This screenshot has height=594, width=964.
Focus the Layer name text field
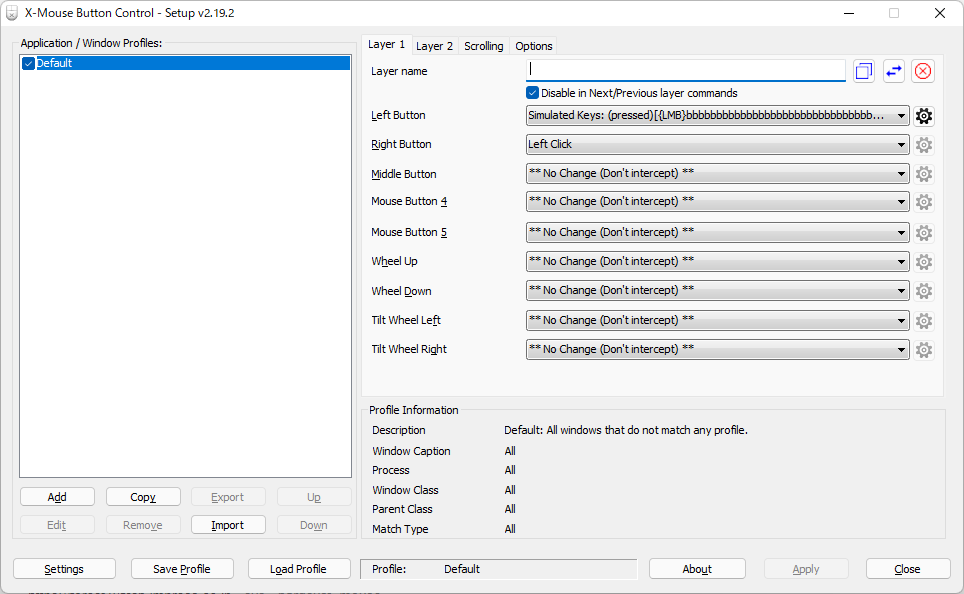click(x=685, y=71)
